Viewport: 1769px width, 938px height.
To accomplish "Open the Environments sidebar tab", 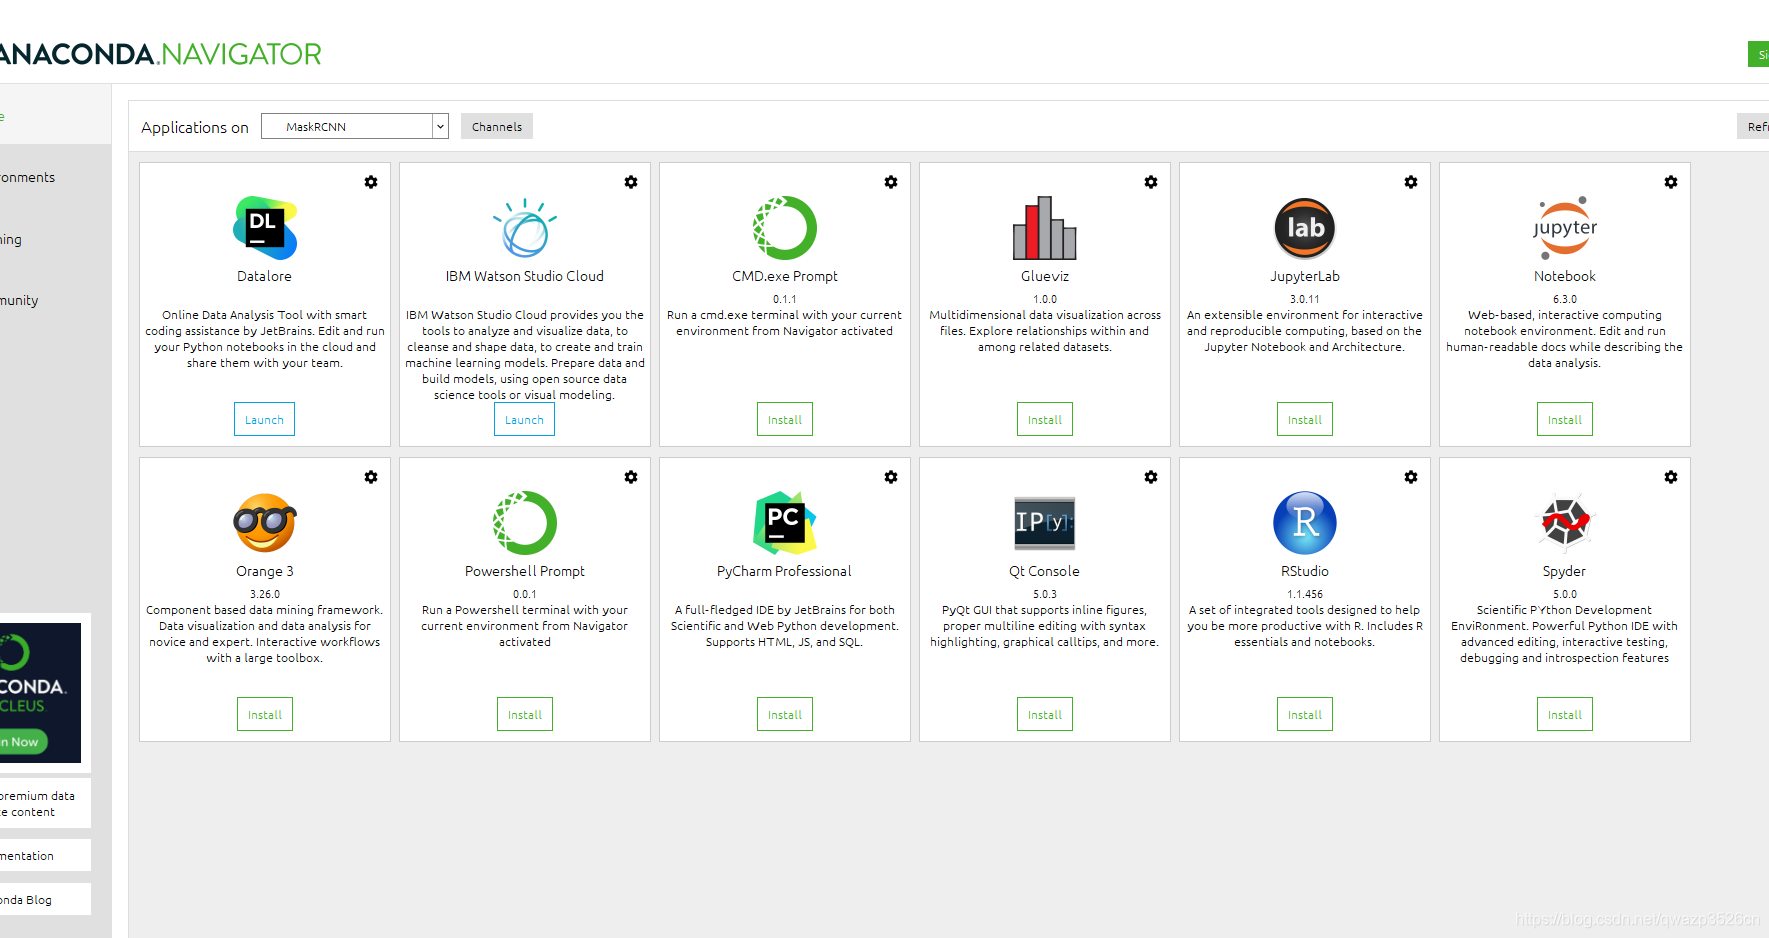I will coord(55,177).
